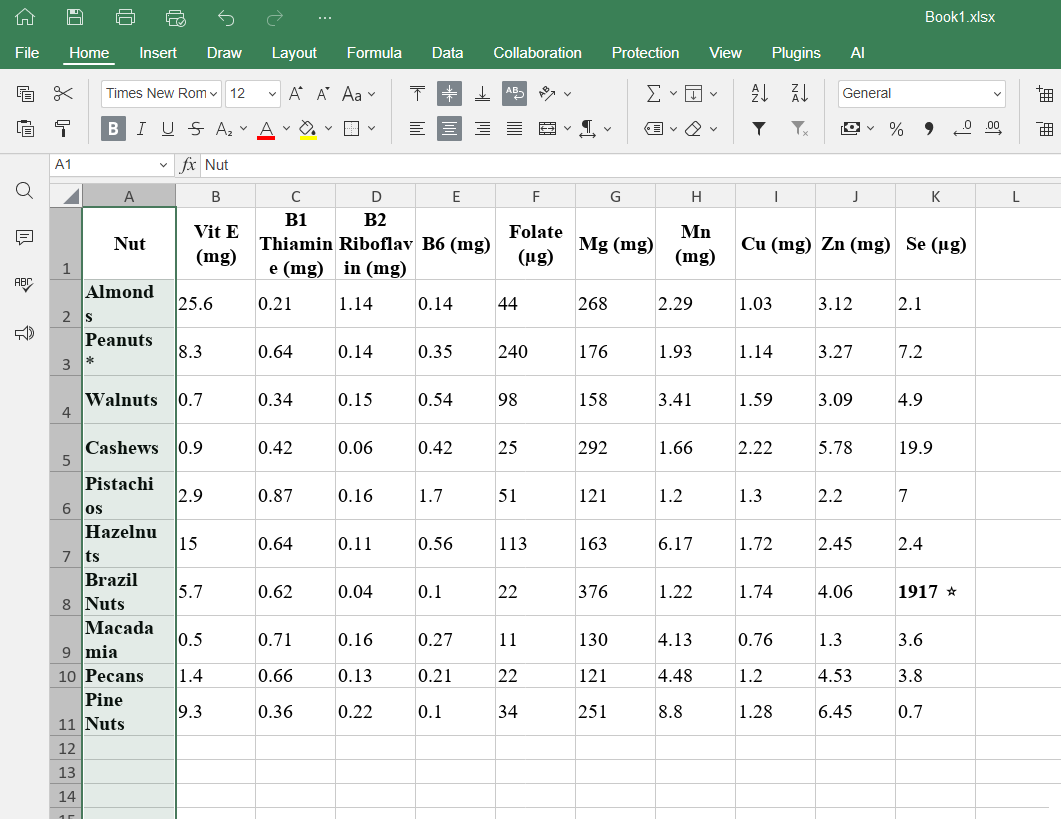1061x819 pixels.
Task: Open the font name dropdown
Action: [x=161, y=94]
